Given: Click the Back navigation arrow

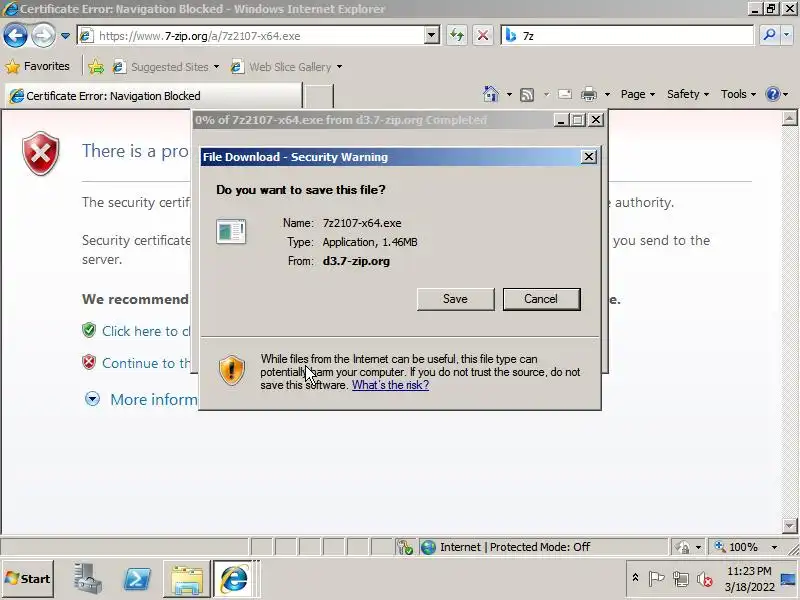Looking at the screenshot, I should tap(15, 36).
